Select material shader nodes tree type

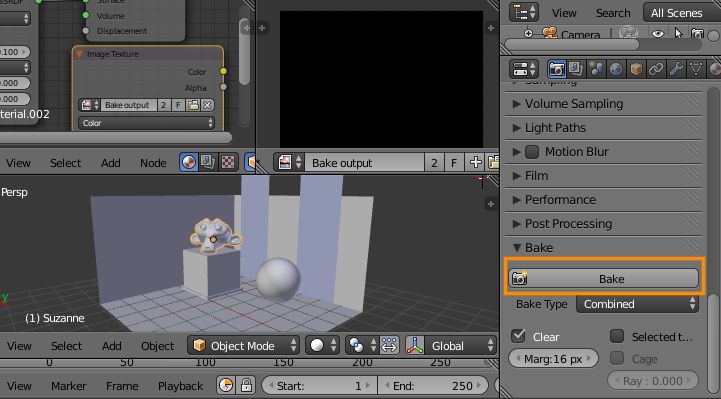point(189,162)
